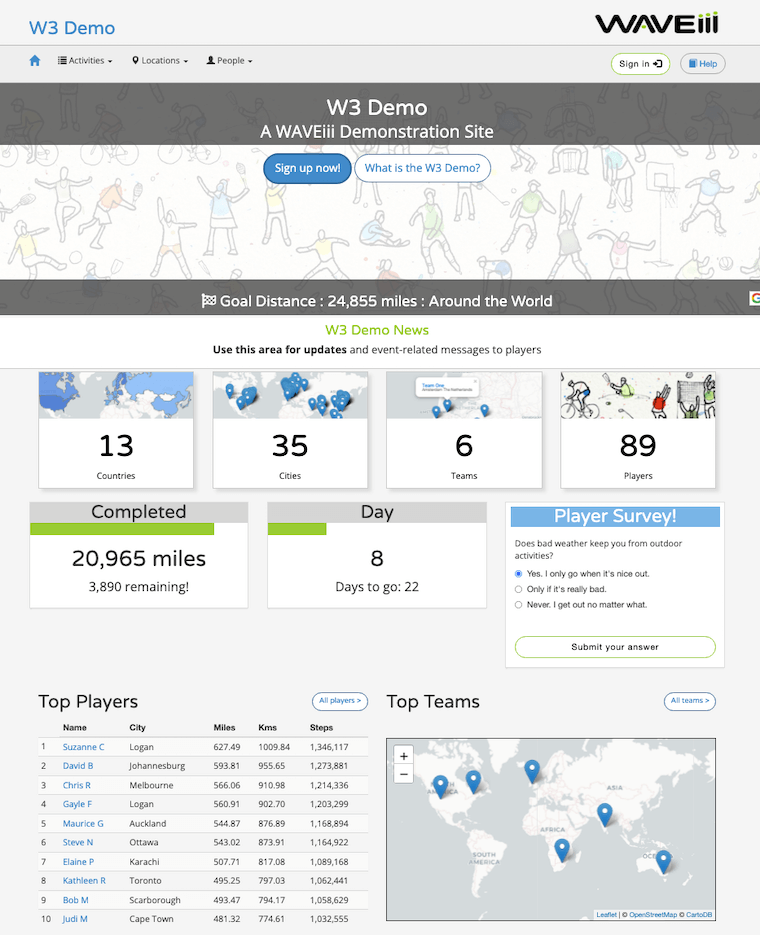Click the 1,346,117 steps value
Screen dimensions: 760x935
coord(329,747)
